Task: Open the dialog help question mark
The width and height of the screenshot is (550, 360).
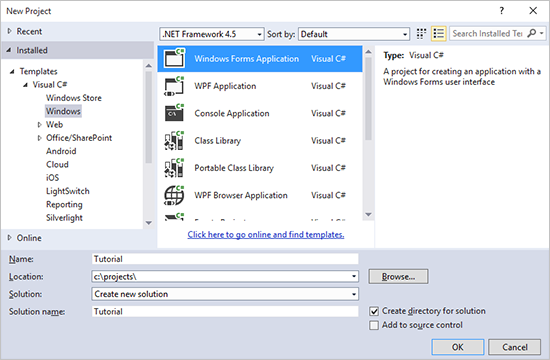Action: coord(502,11)
